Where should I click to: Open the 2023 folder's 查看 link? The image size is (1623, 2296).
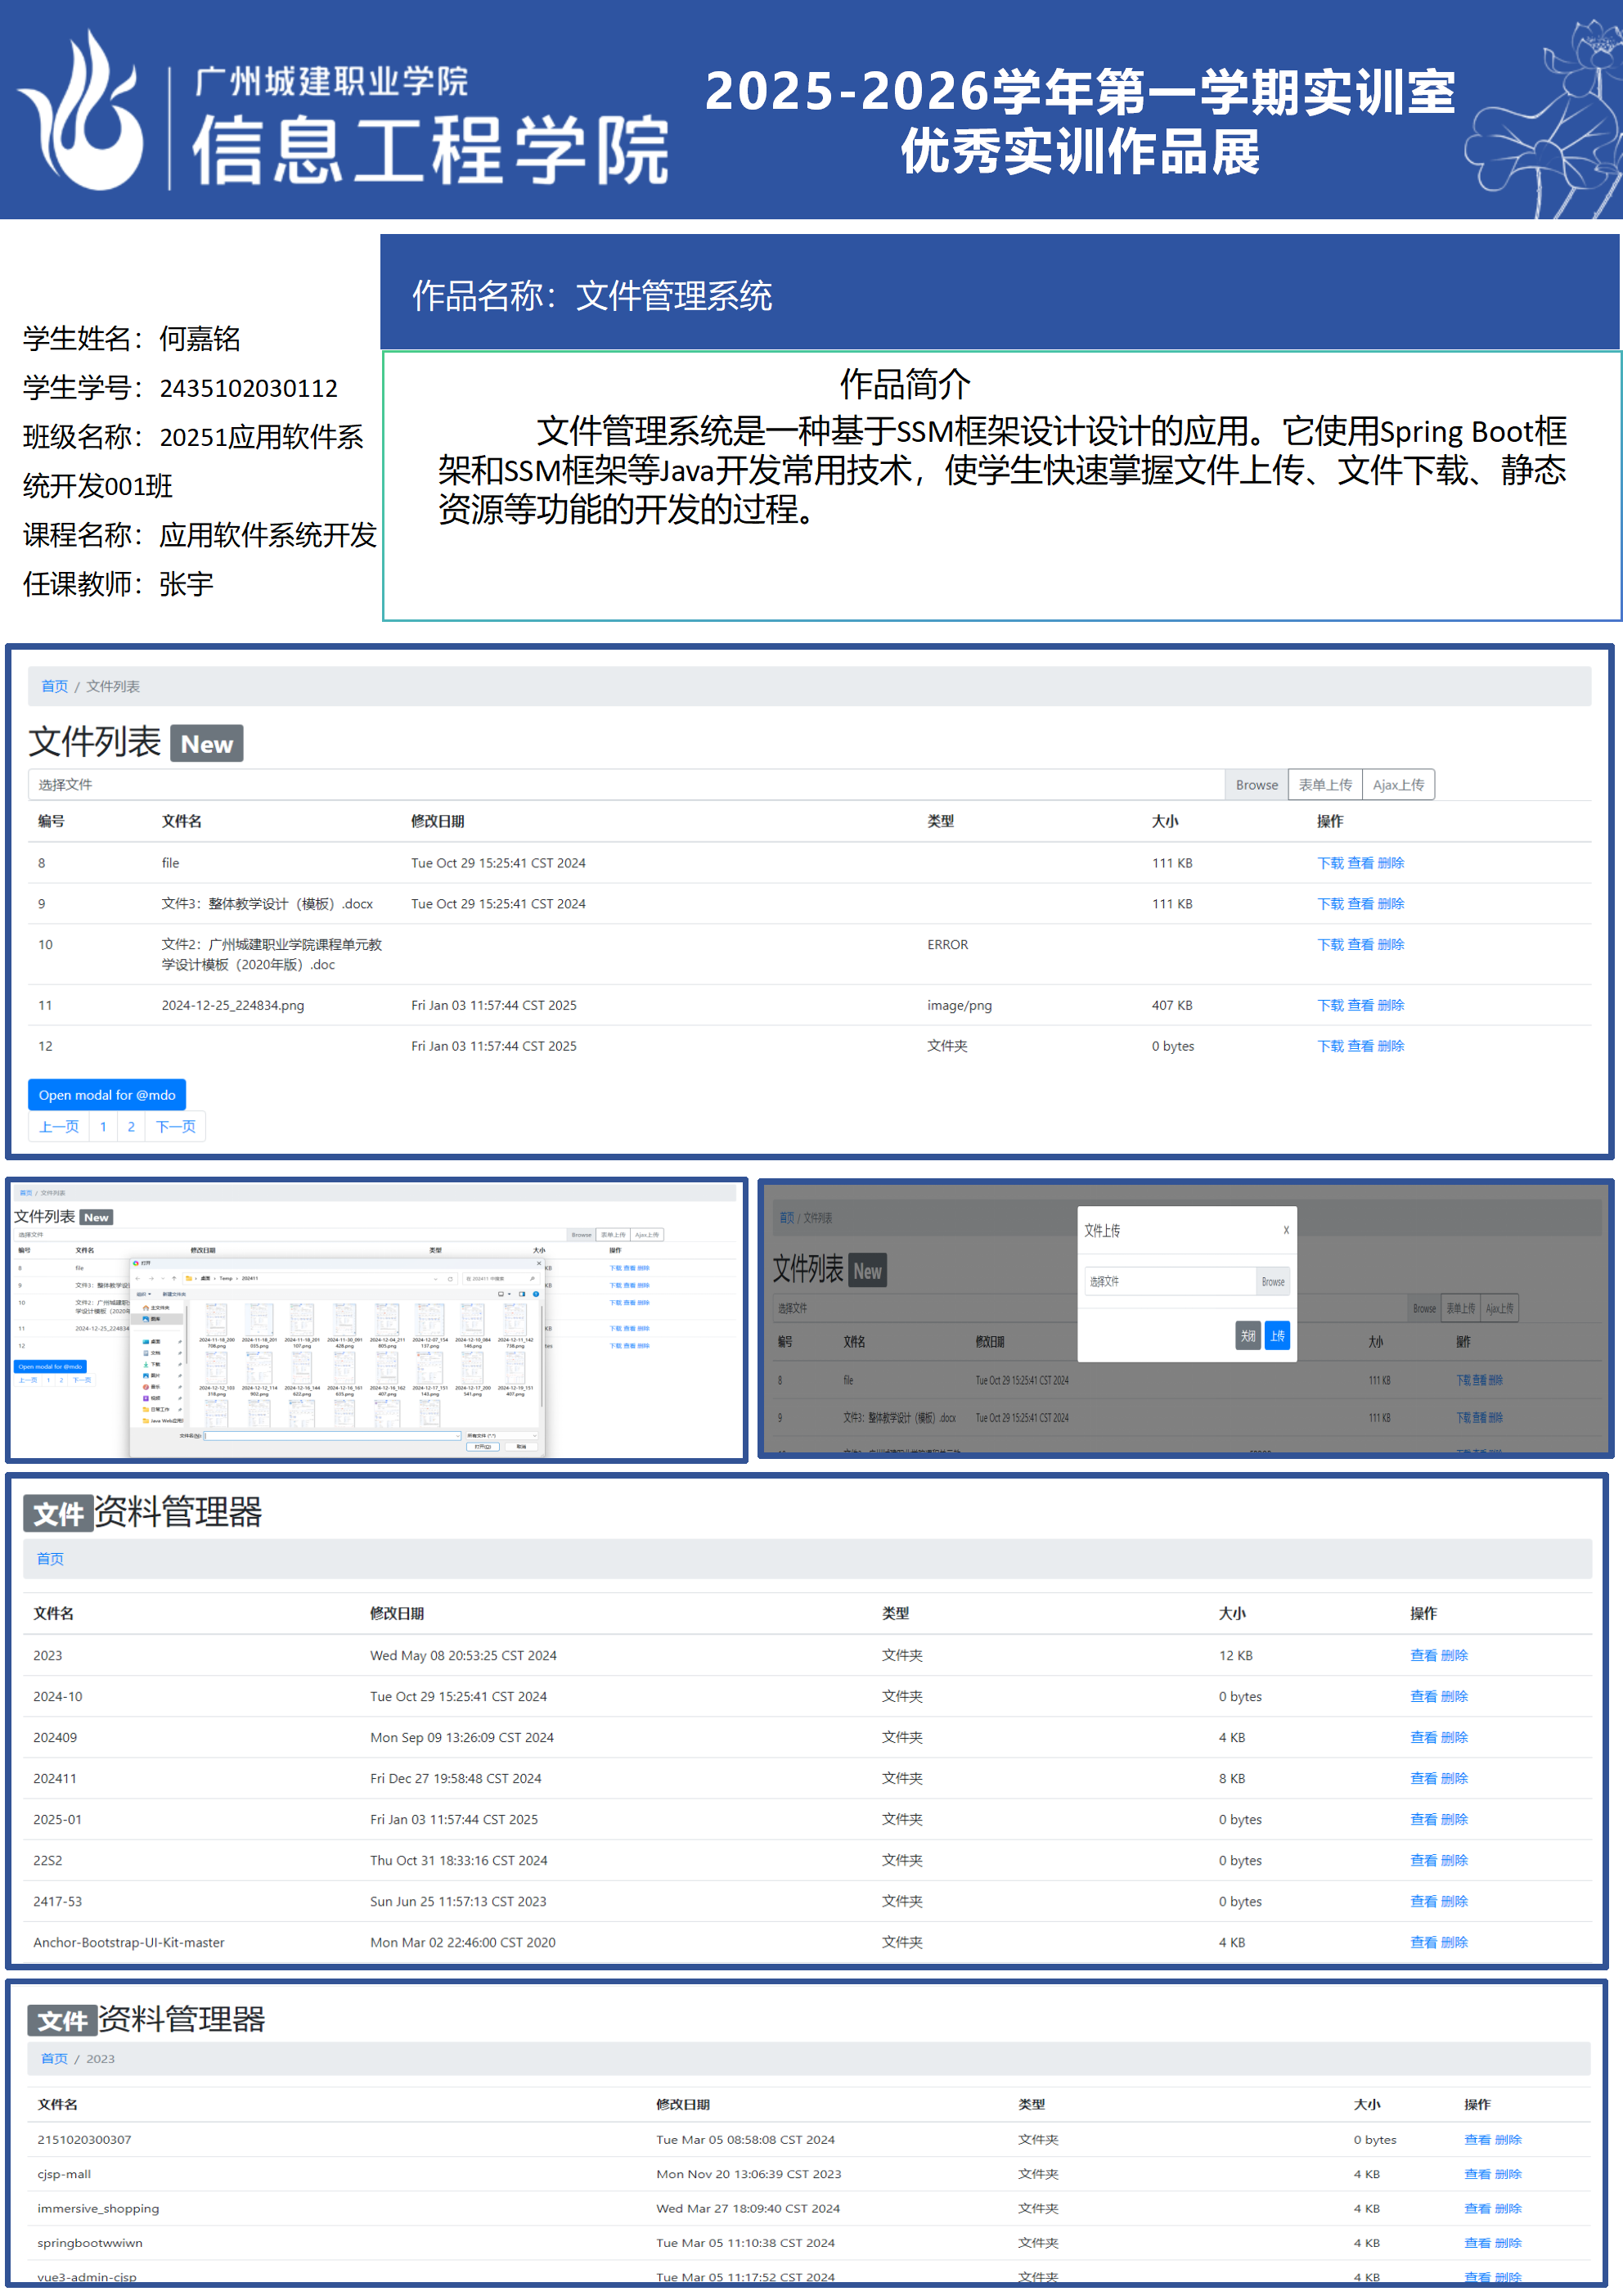(x=1423, y=1656)
